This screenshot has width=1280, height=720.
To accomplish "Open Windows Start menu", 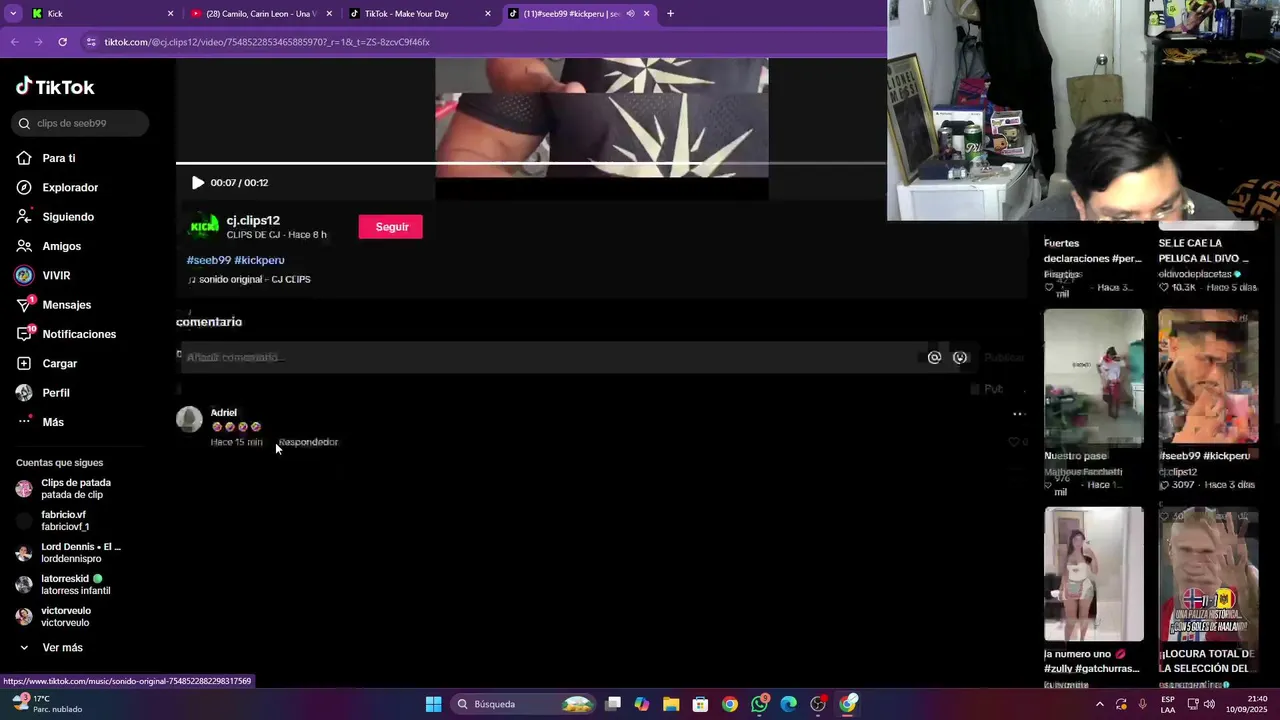I will click(433, 704).
